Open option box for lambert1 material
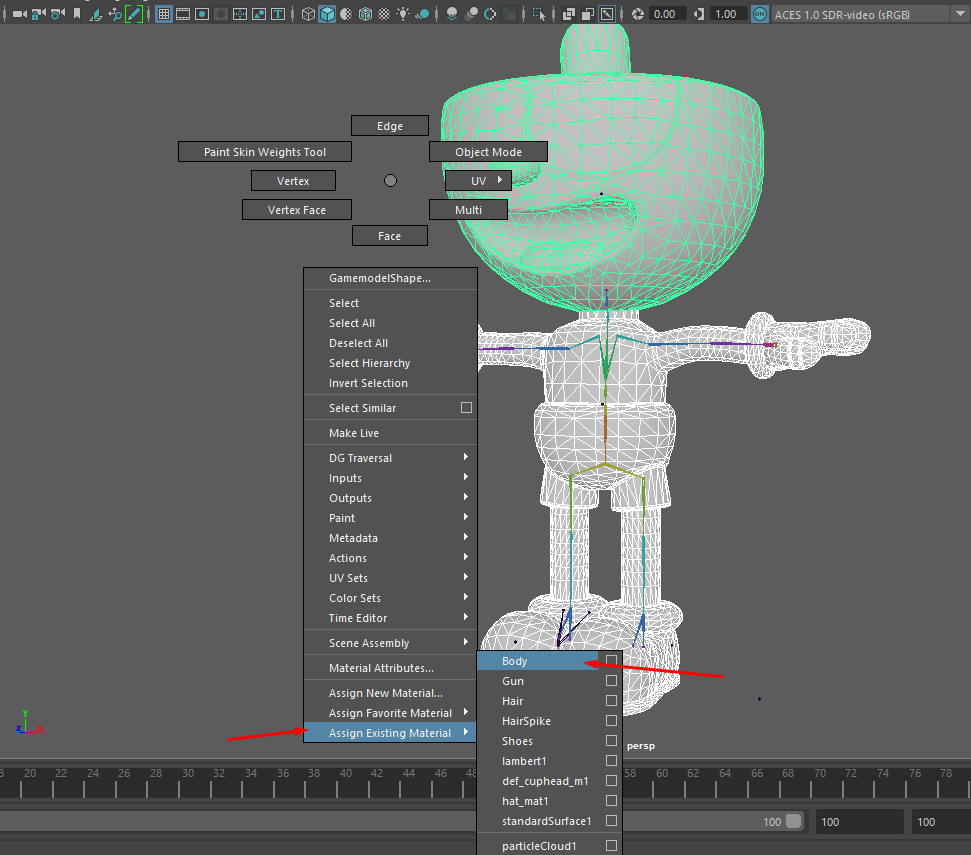 pos(611,760)
